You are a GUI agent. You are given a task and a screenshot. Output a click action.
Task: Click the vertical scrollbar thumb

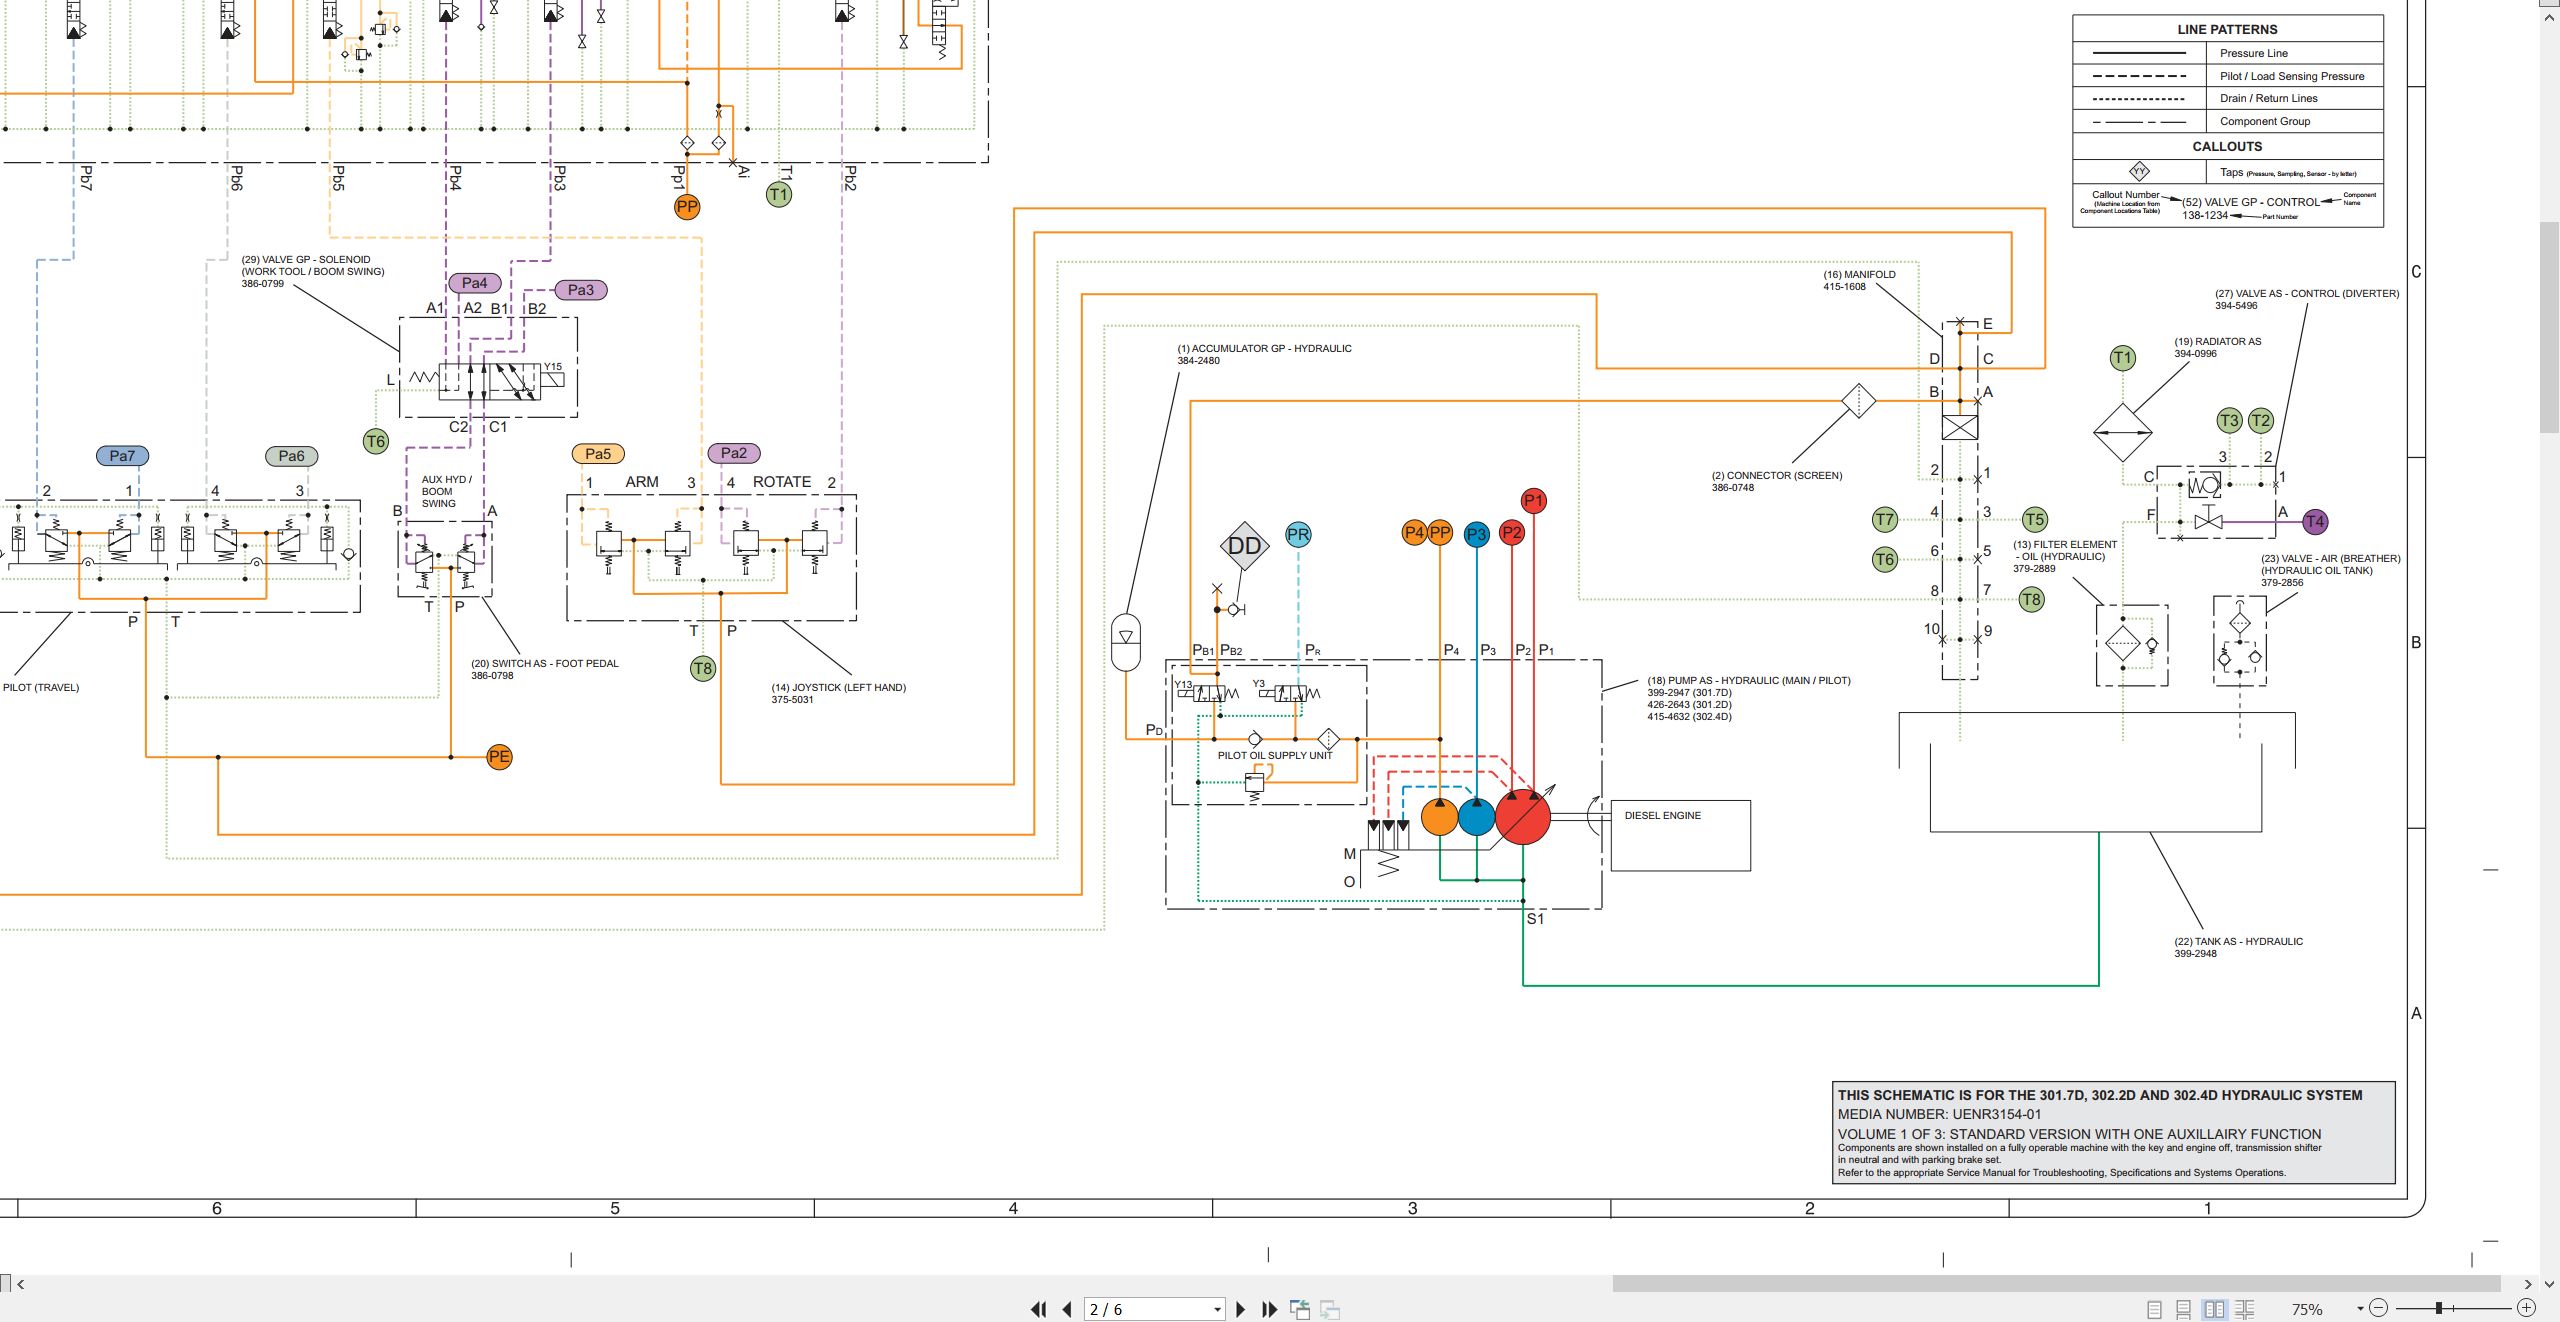[x=2549, y=327]
